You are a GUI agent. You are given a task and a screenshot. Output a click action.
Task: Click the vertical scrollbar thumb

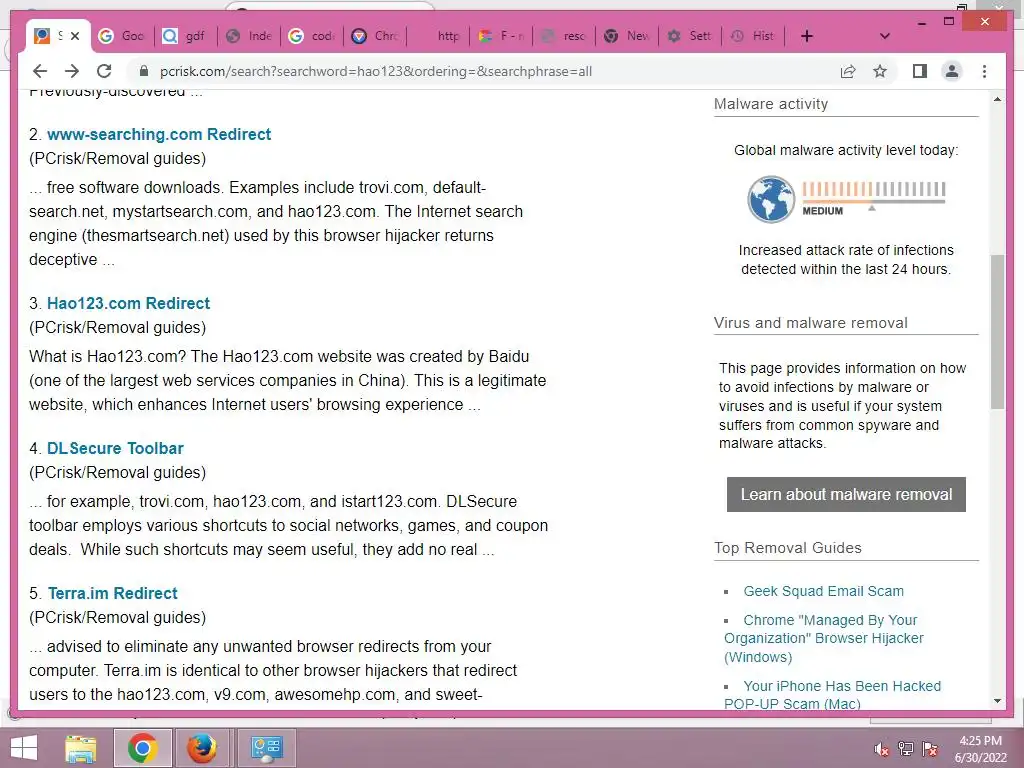point(997,332)
